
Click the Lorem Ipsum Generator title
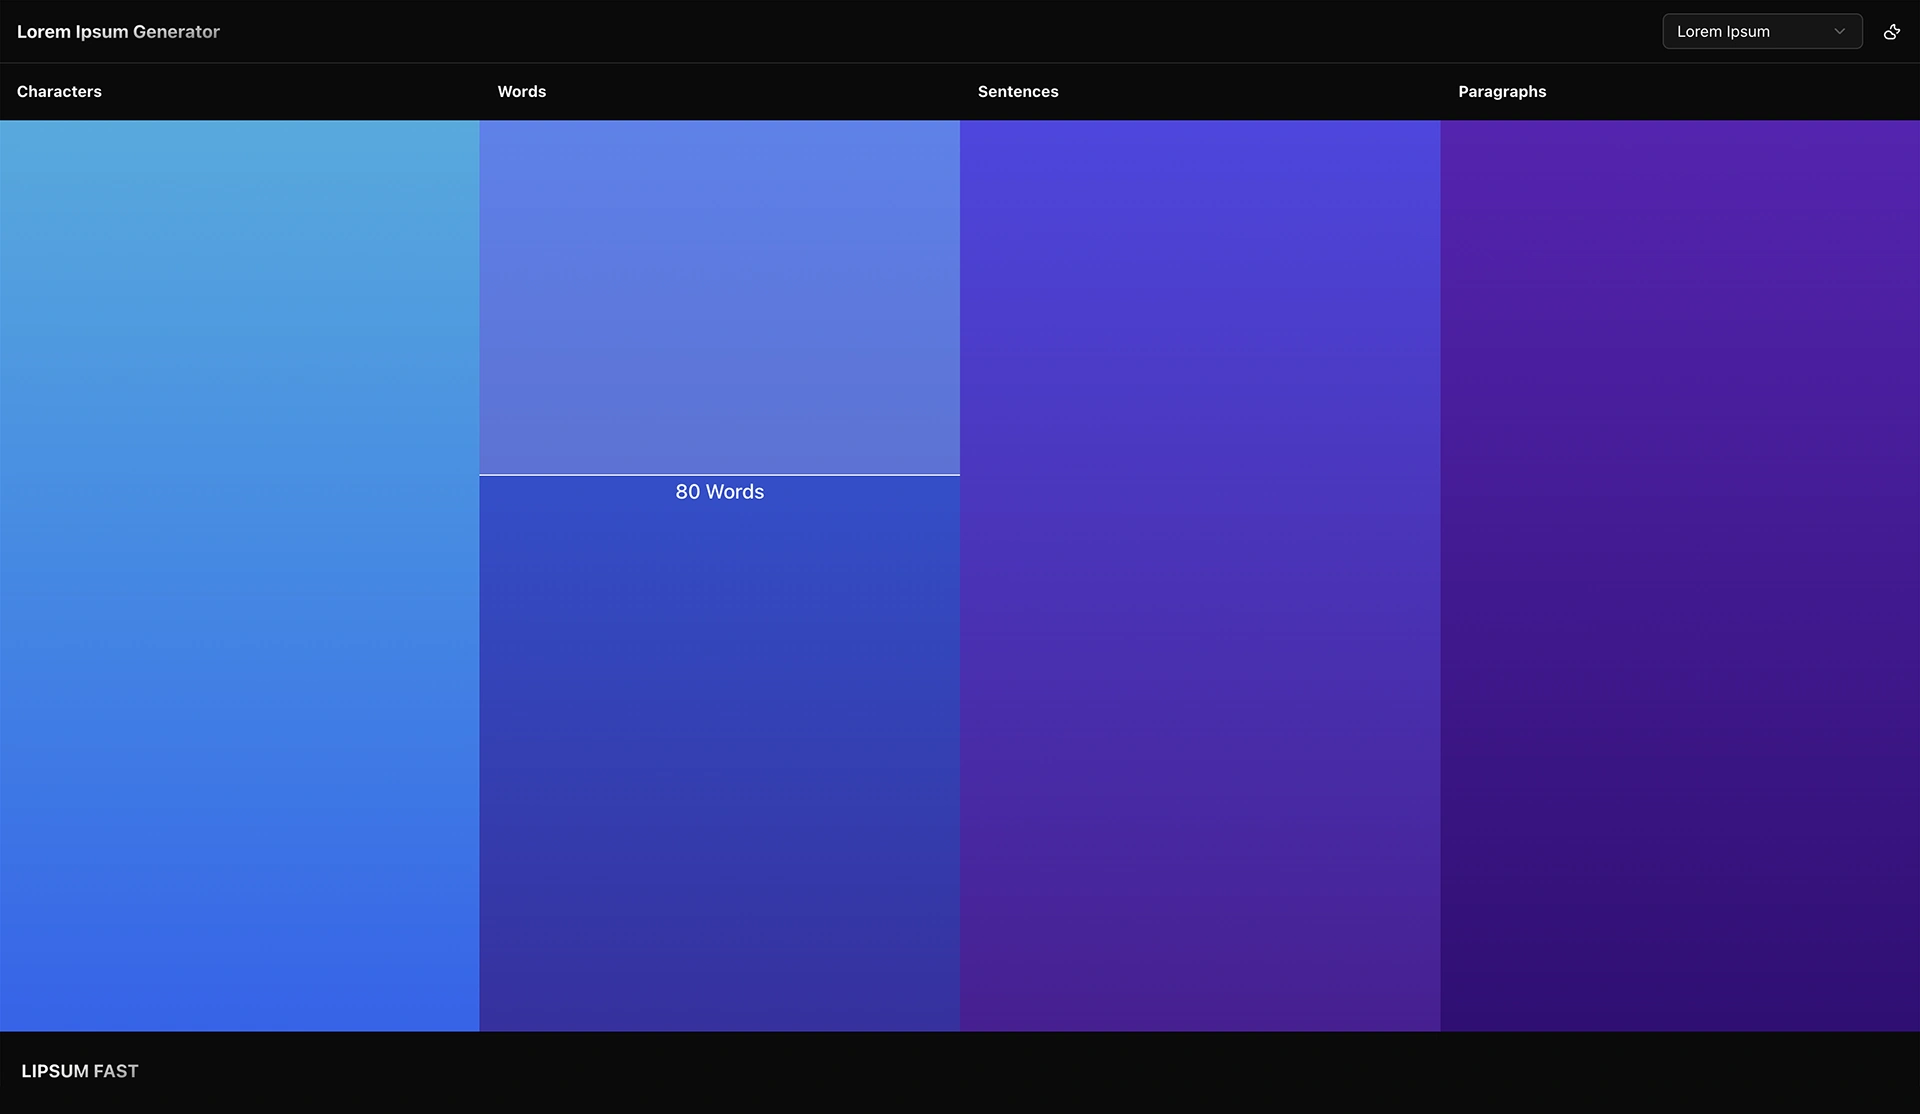[x=118, y=32]
